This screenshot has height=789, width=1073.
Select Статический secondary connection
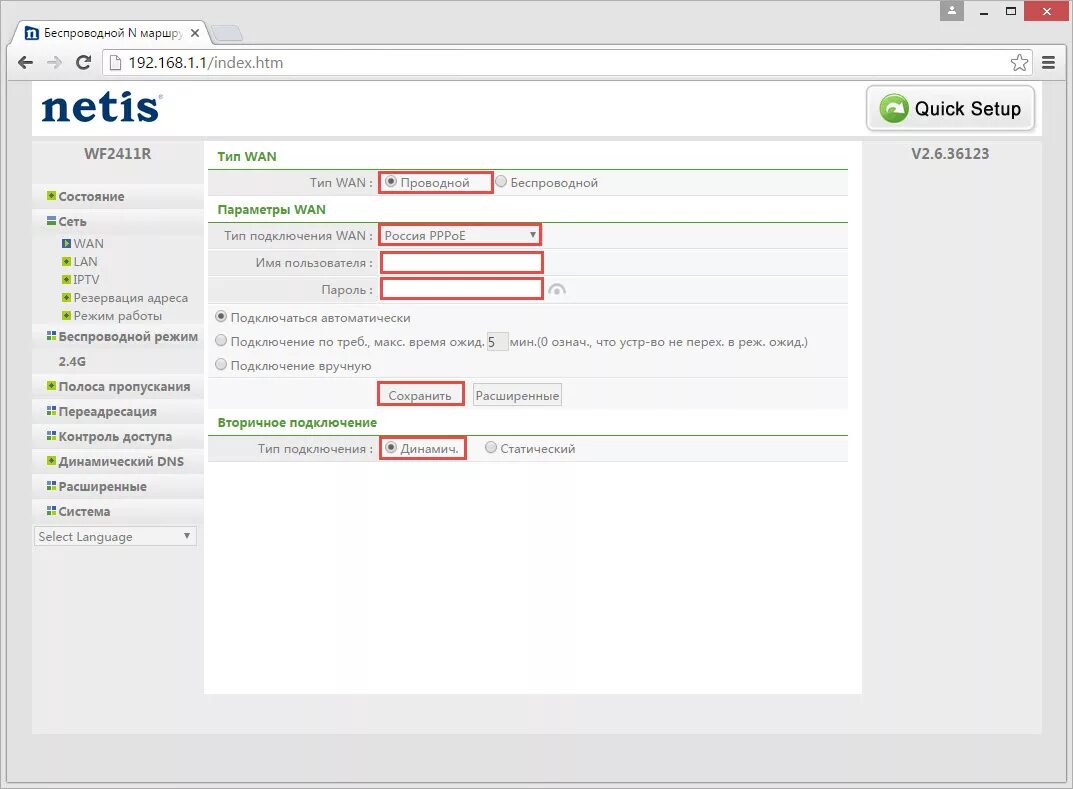click(x=491, y=448)
